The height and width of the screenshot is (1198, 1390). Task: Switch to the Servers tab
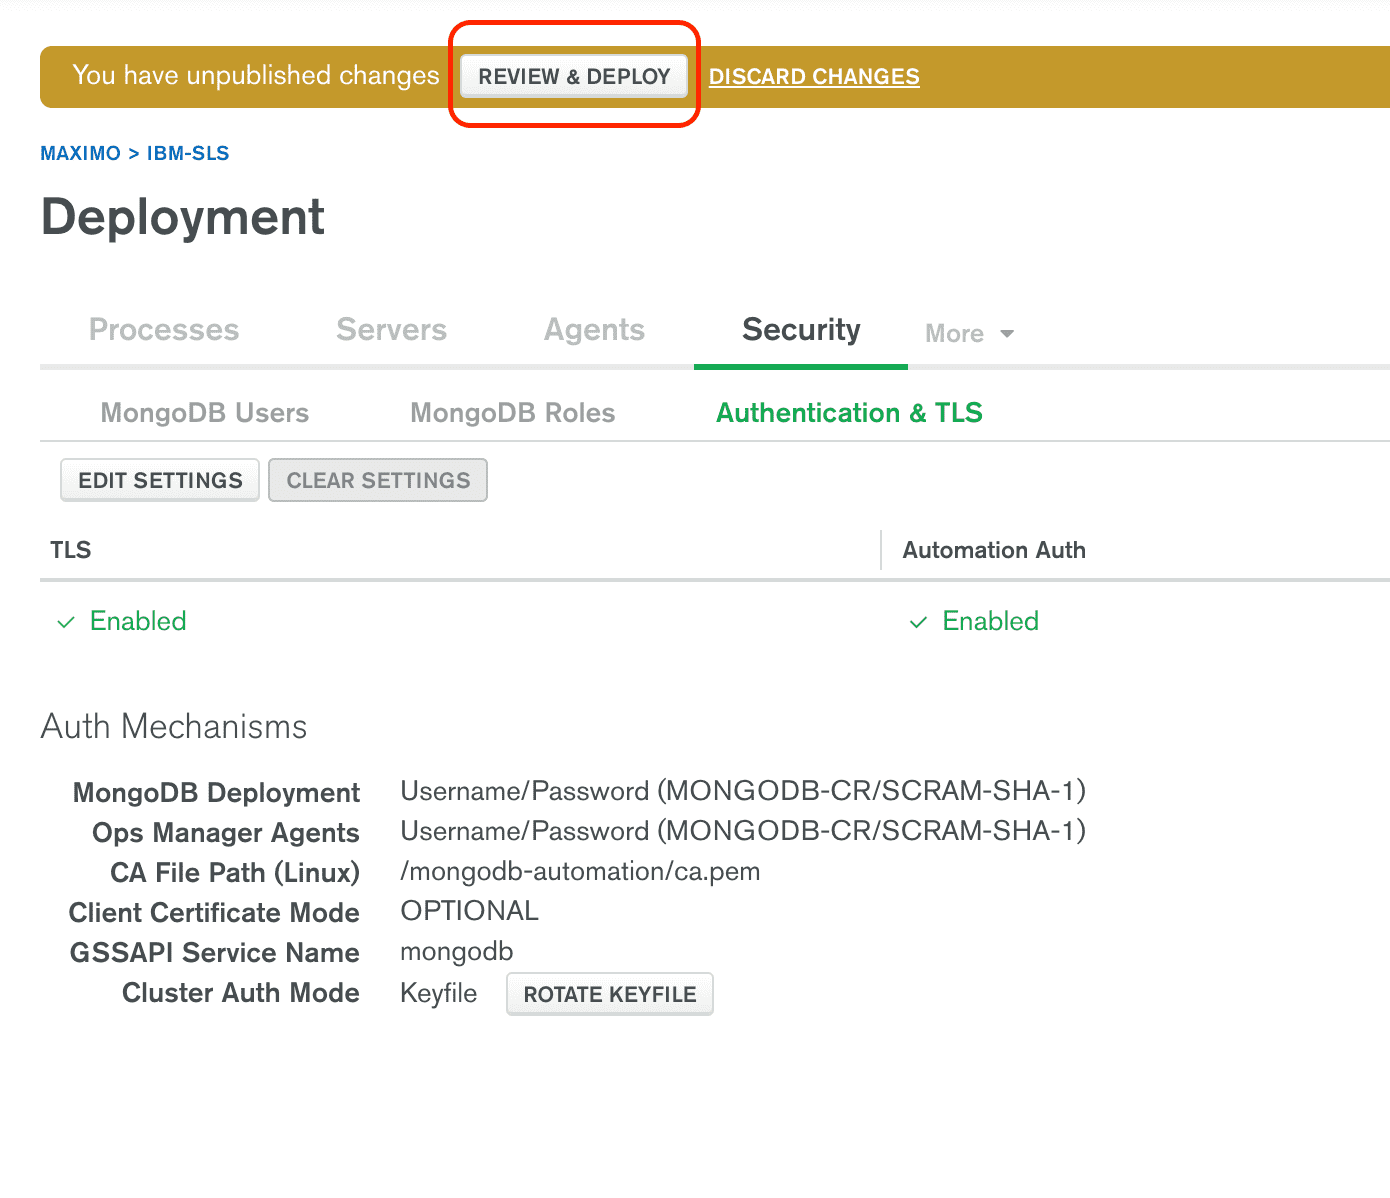pos(391,330)
